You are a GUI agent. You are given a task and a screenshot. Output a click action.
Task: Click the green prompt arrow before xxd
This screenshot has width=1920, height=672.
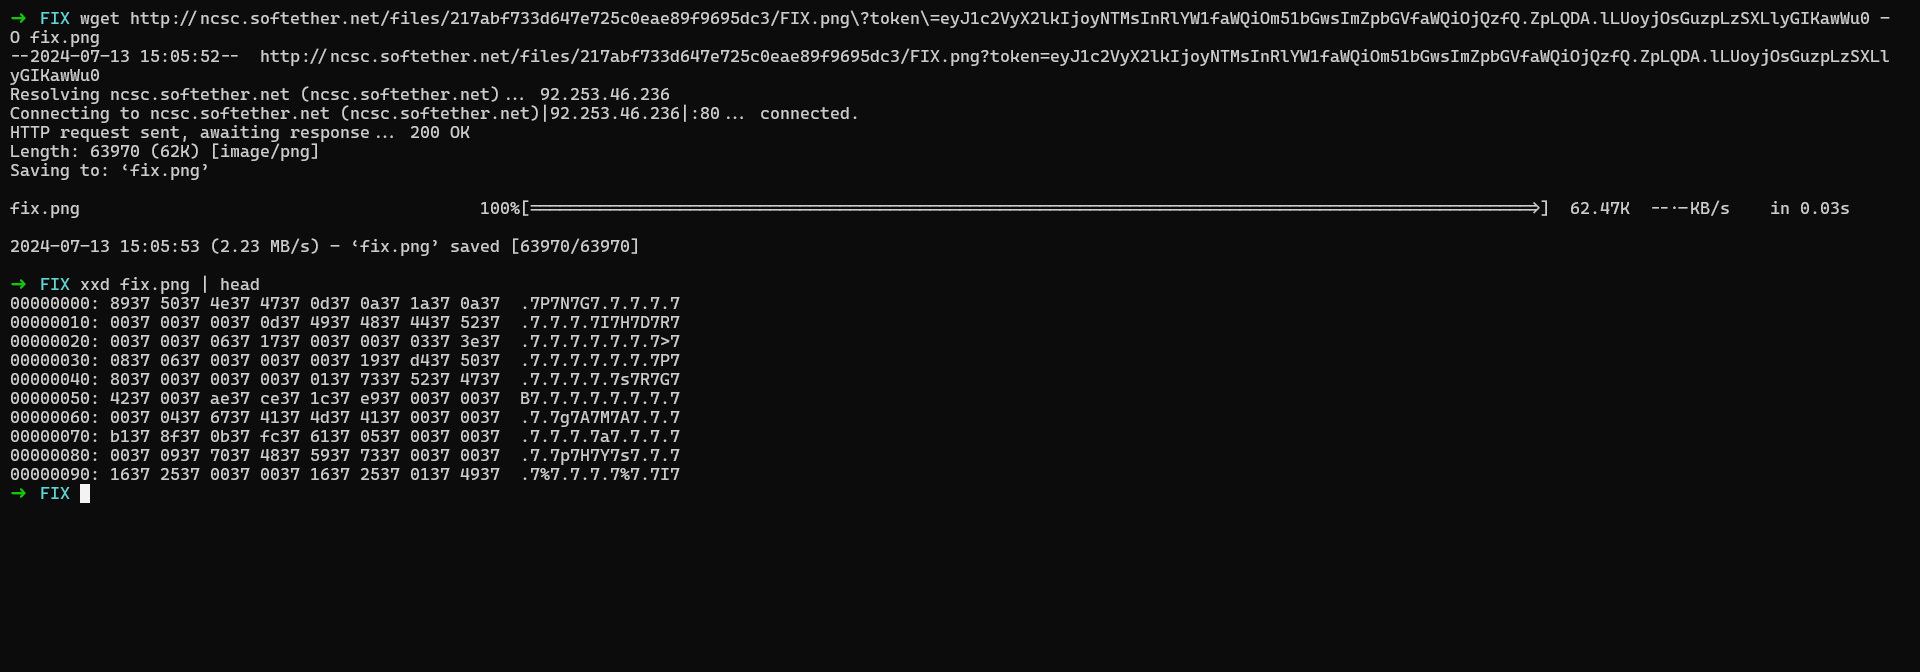point(18,284)
